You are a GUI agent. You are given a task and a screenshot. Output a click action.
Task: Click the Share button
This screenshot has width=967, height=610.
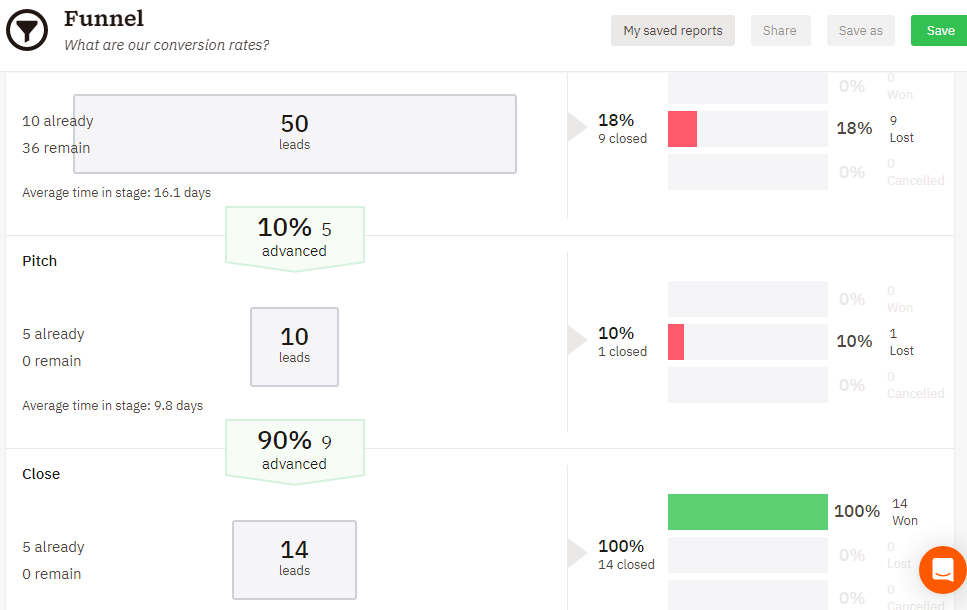click(780, 30)
